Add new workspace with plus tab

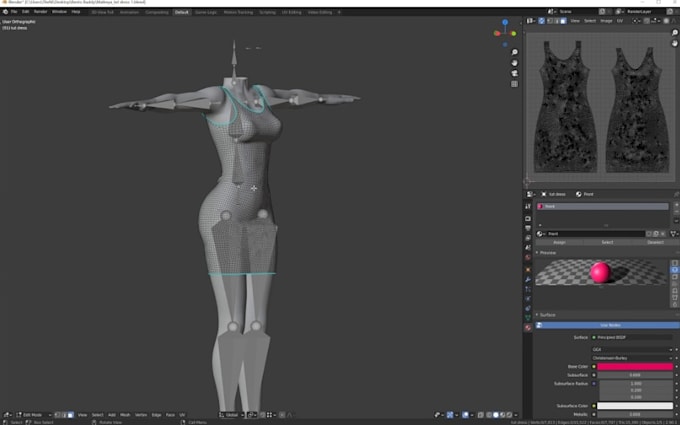click(339, 12)
